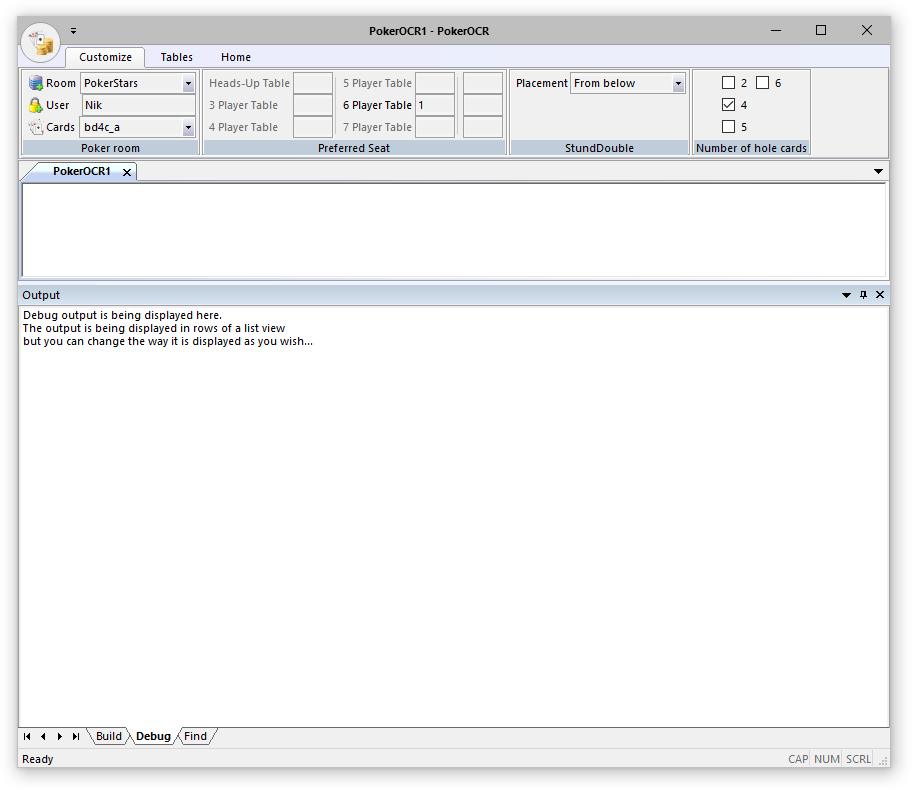Expand the Room dropdown showing PokerStars
The width and height of the screenshot is (912, 790).
(188, 84)
